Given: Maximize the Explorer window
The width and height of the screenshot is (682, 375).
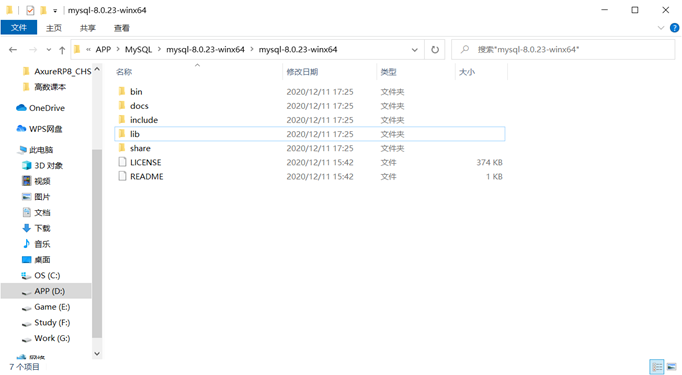Looking at the screenshot, I should [x=635, y=10].
